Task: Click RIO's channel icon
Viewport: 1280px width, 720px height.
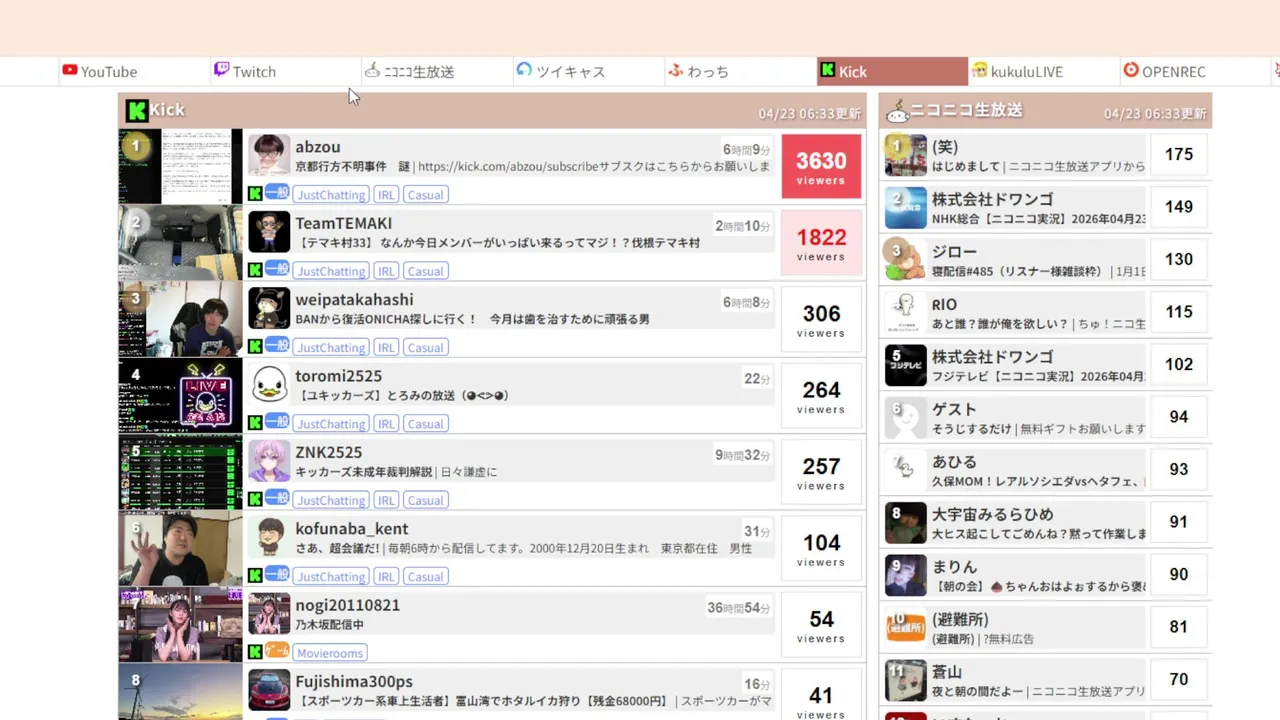Action: [x=906, y=312]
